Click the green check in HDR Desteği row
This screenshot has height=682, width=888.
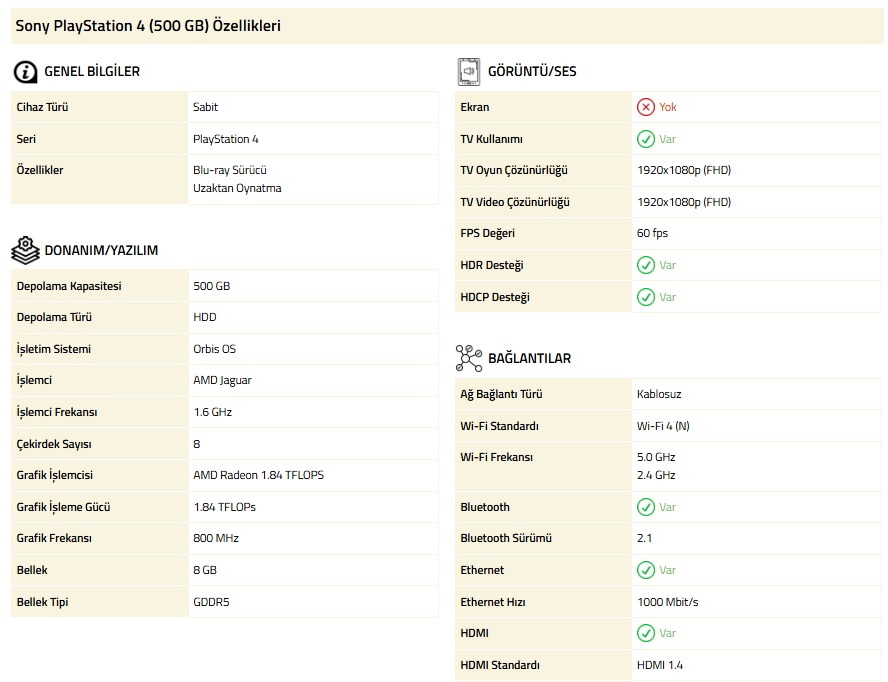pyautogui.click(x=646, y=265)
